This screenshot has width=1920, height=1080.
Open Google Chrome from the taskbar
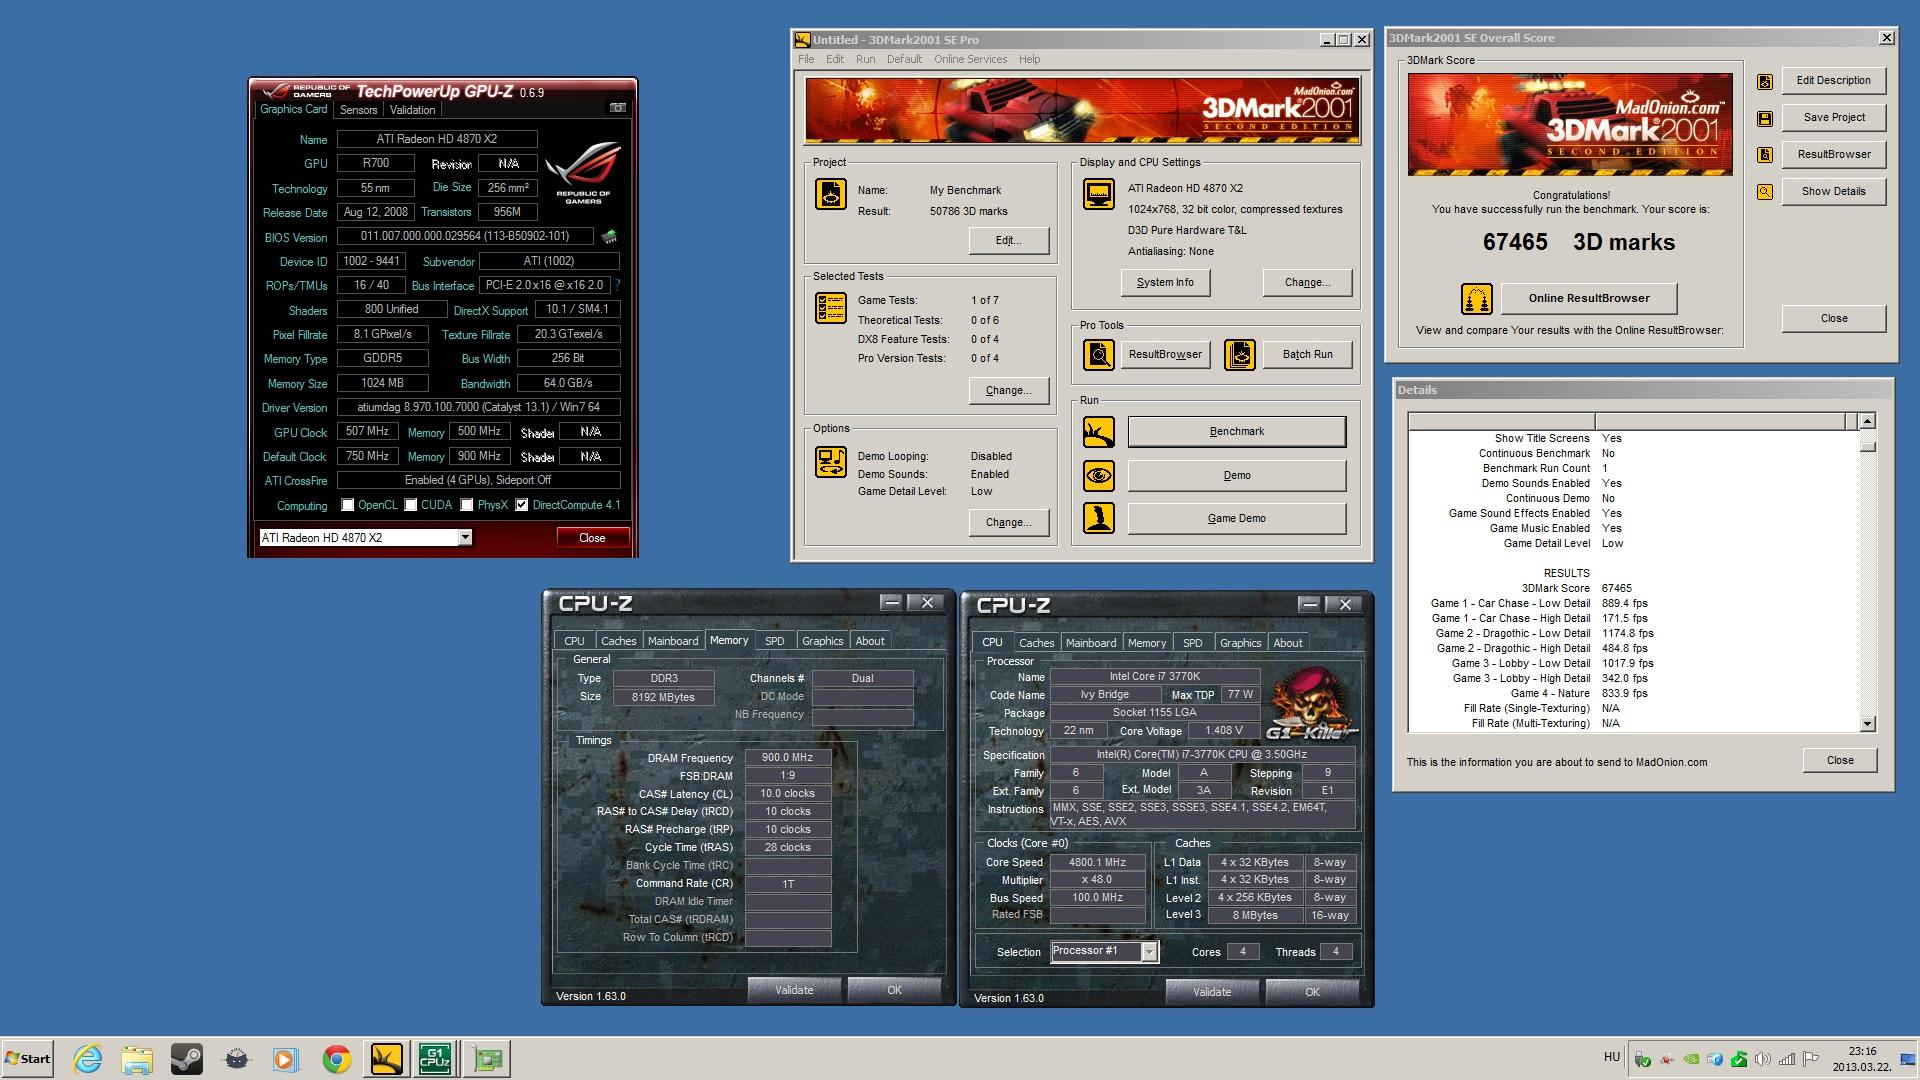[x=336, y=1058]
